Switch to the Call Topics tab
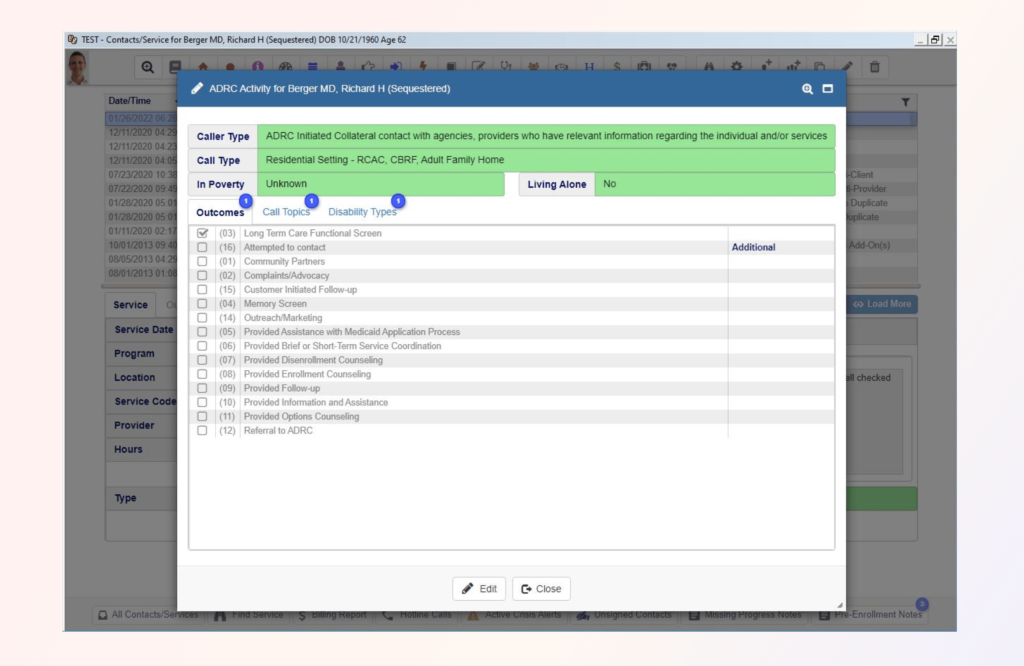 pyautogui.click(x=286, y=212)
